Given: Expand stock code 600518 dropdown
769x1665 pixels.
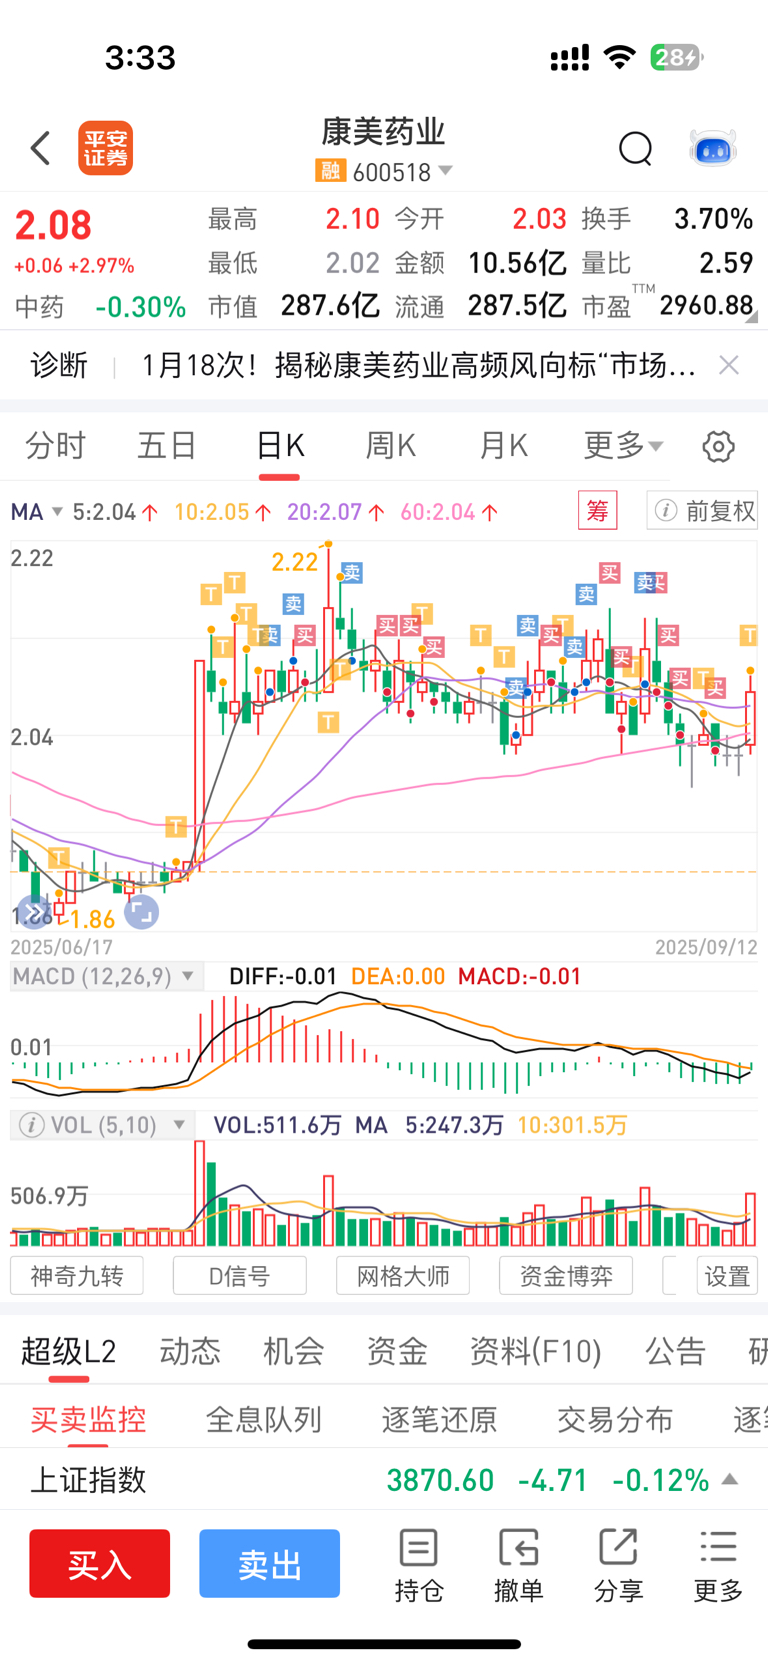Looking at the screenshot, I should click(x=446, y=171).
